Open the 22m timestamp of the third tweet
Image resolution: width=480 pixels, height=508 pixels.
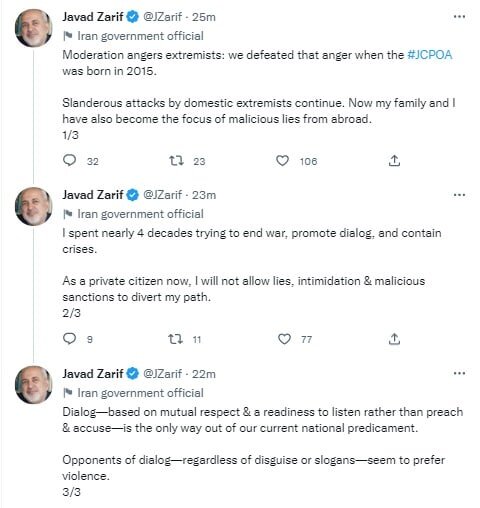(x=204, y=374)
